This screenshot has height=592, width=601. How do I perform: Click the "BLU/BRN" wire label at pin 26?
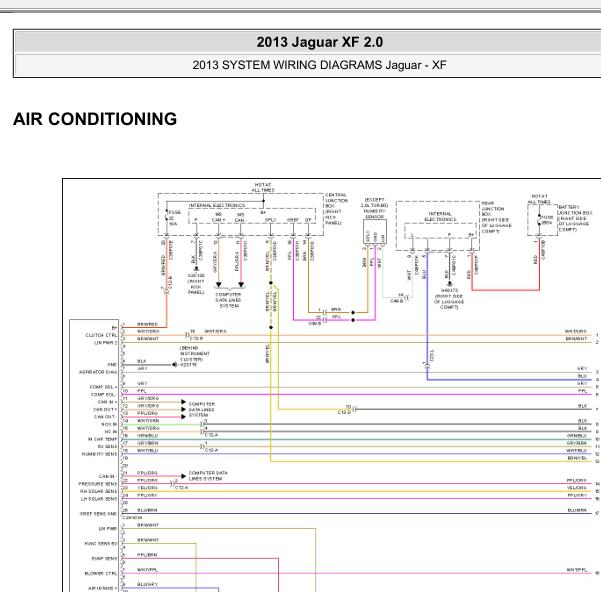147,510
